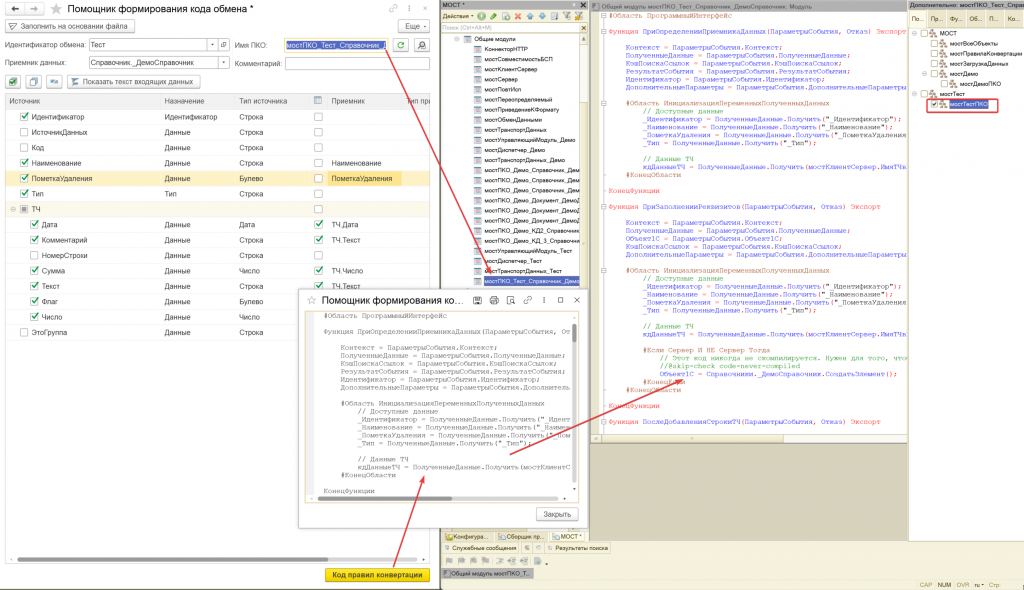Open the Еще dropdown menu
The image size is (1024, 590).
[412, 25]
